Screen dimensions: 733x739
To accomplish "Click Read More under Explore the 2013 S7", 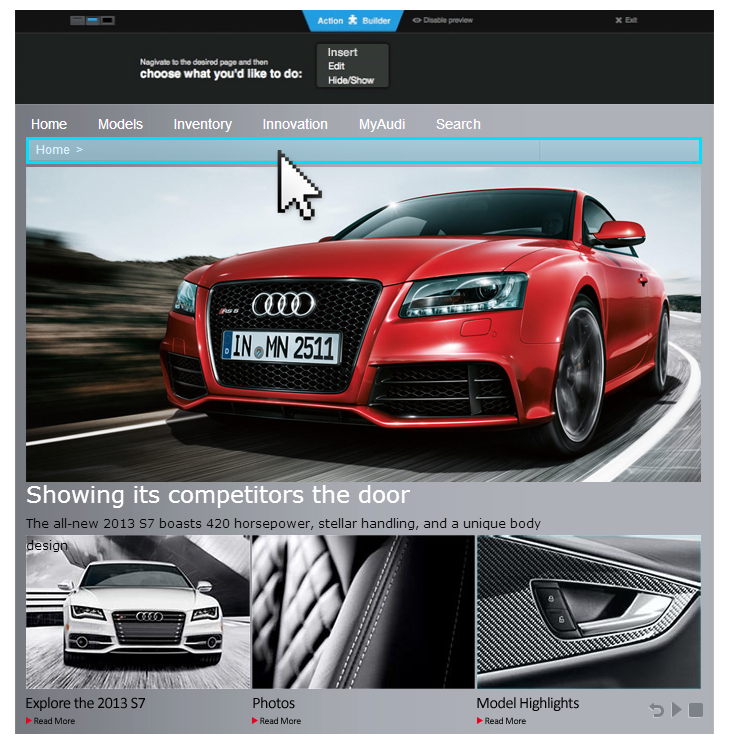I will coord(50,721).
